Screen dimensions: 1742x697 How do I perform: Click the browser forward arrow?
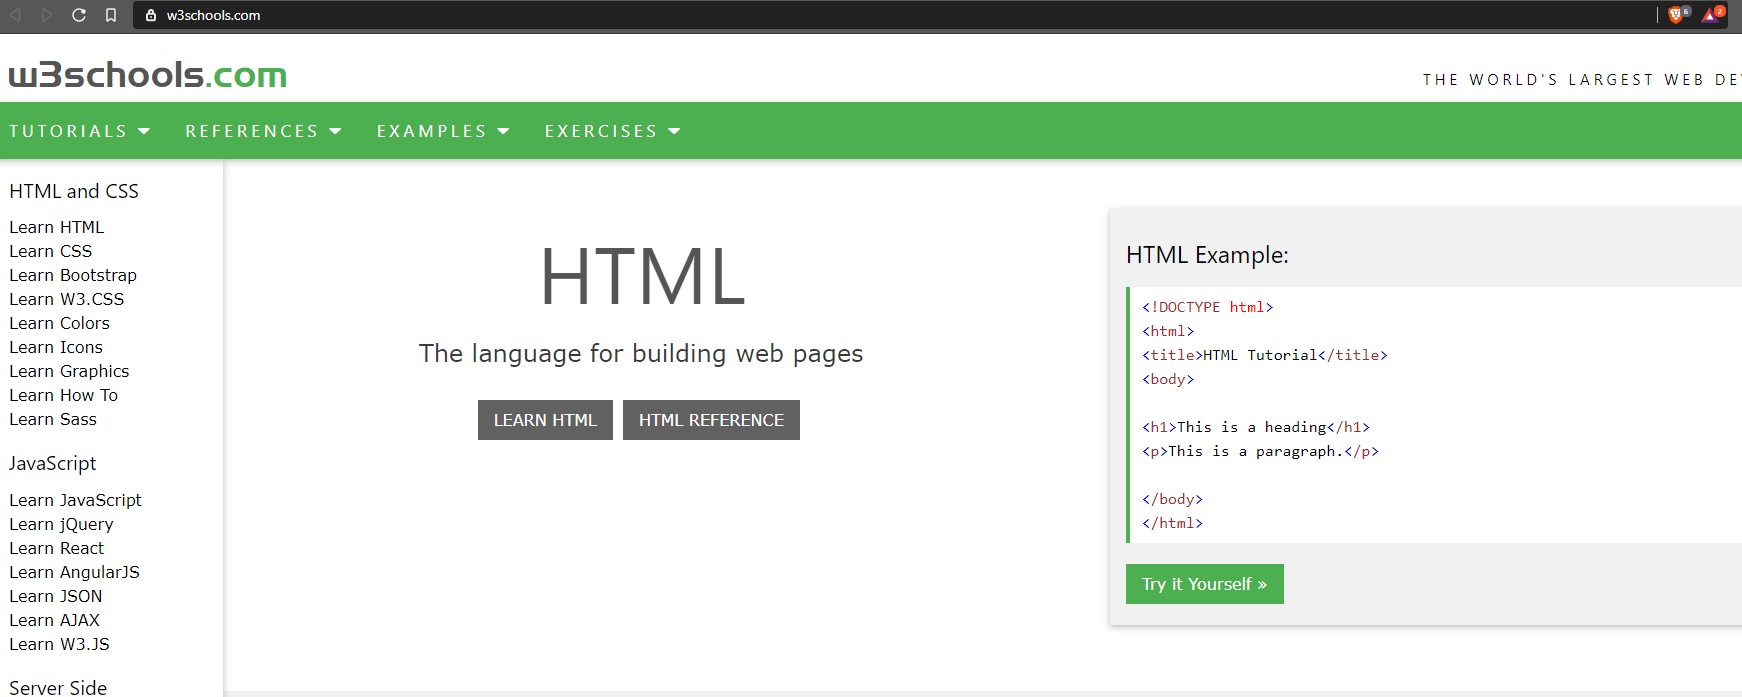click(47, 15)
